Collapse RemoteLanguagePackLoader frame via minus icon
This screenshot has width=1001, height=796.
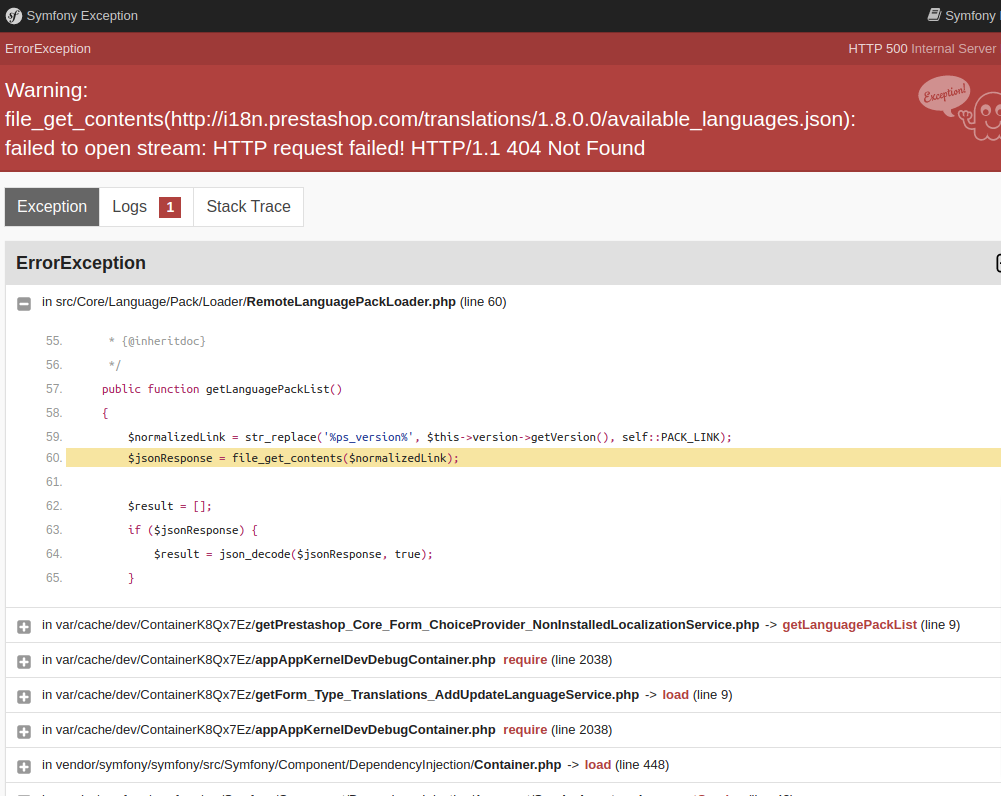[23, 302]
